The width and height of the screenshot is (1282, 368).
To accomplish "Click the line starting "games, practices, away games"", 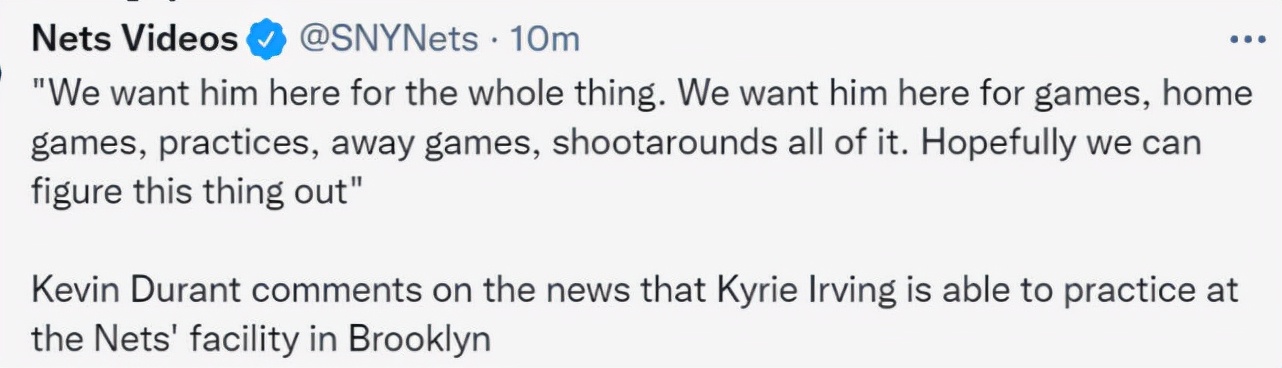I will click(616, 143).
